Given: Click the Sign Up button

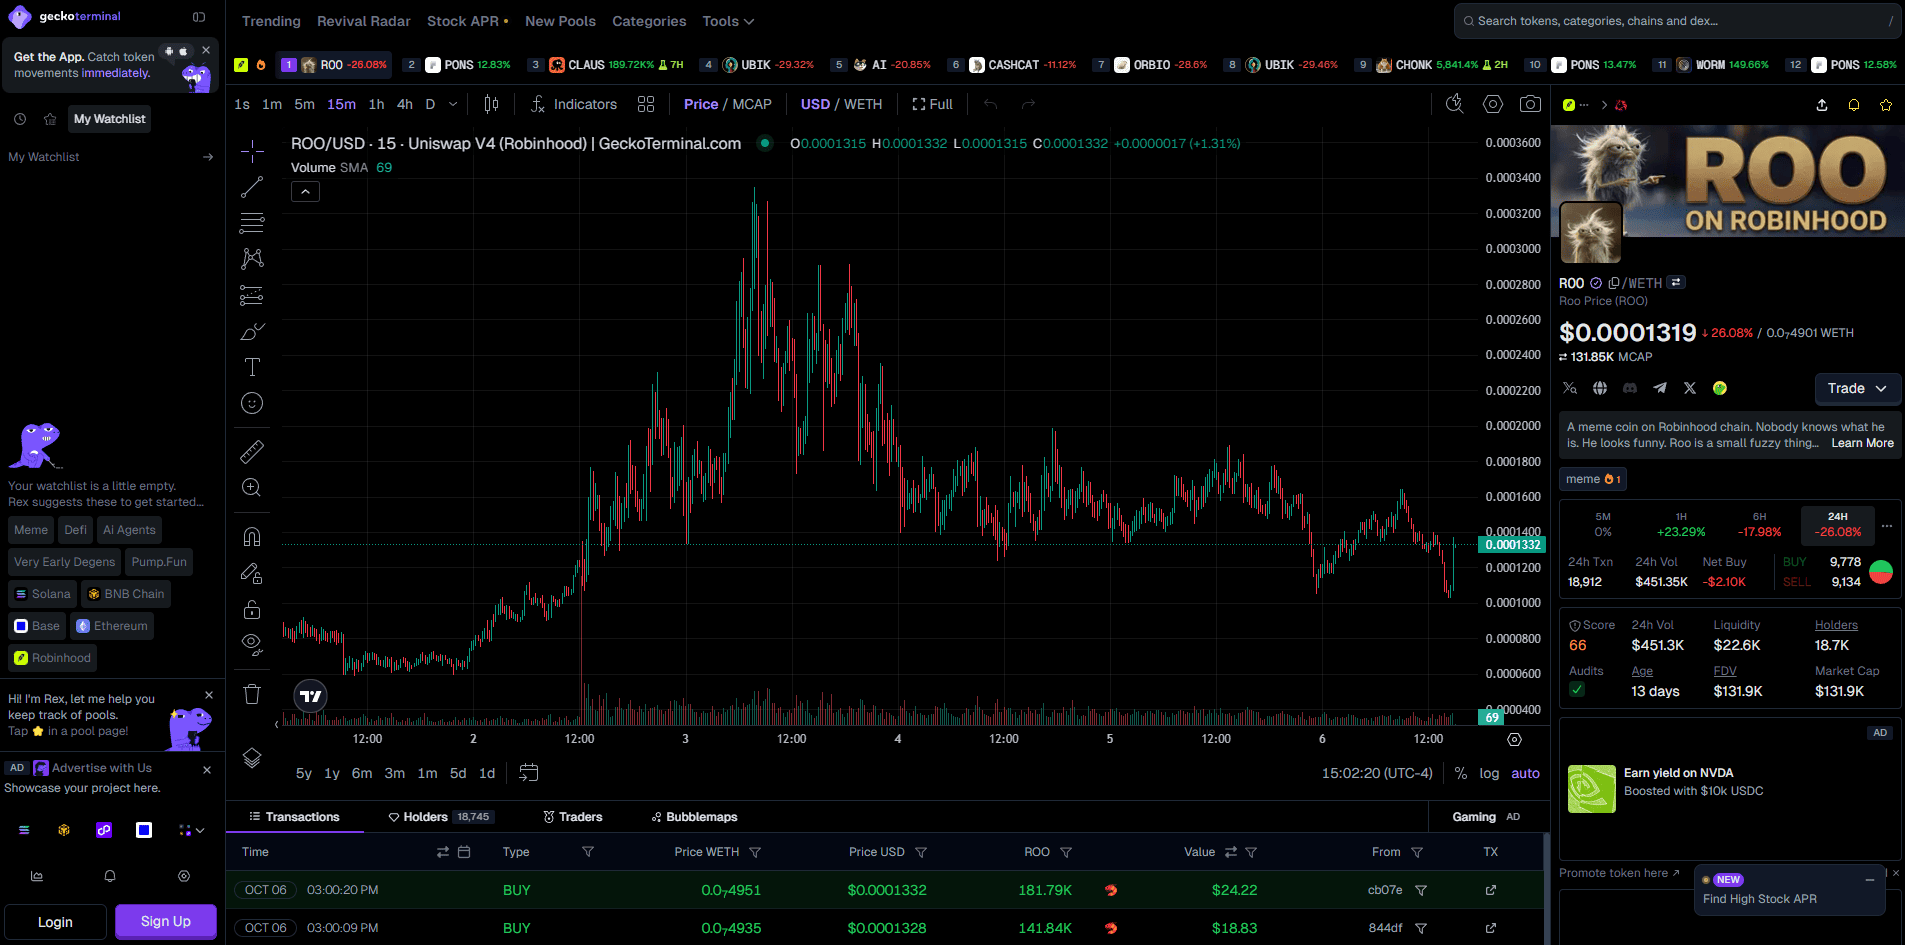Looking at the screenshot, I should [166, 922].
